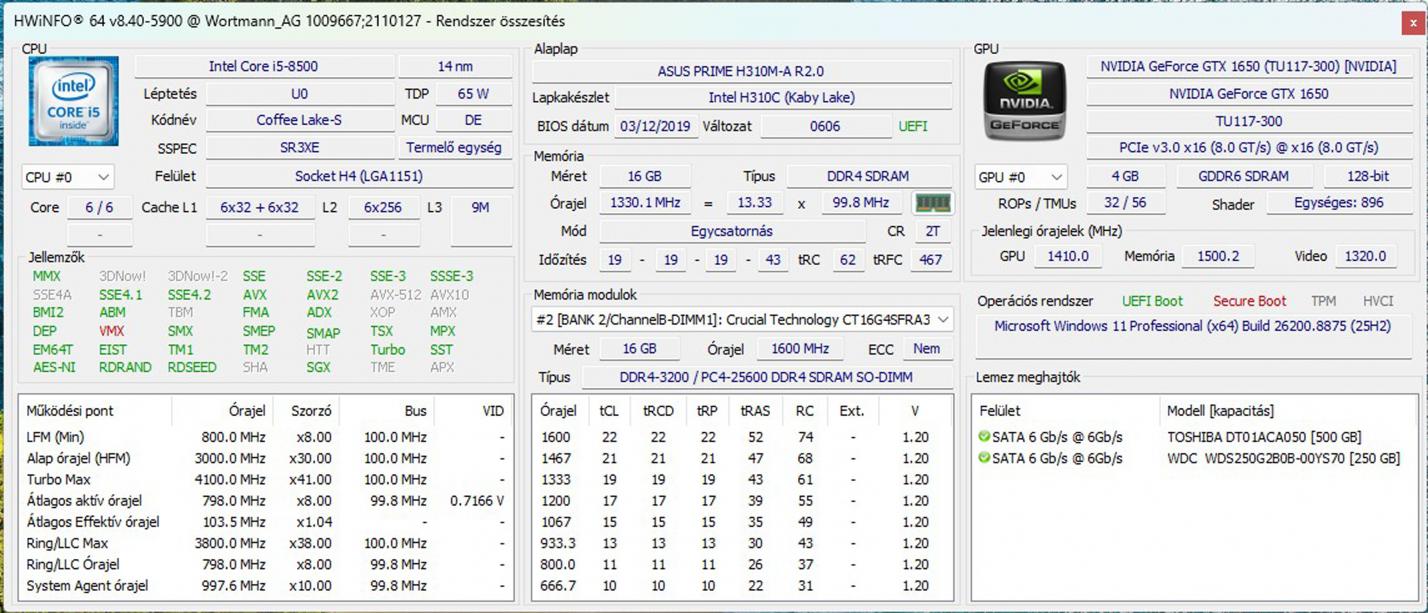The height and width of the screenshot is (613, 1428).
Task: Click the DDR4 SDRAM type field
Action: (868, 176)
